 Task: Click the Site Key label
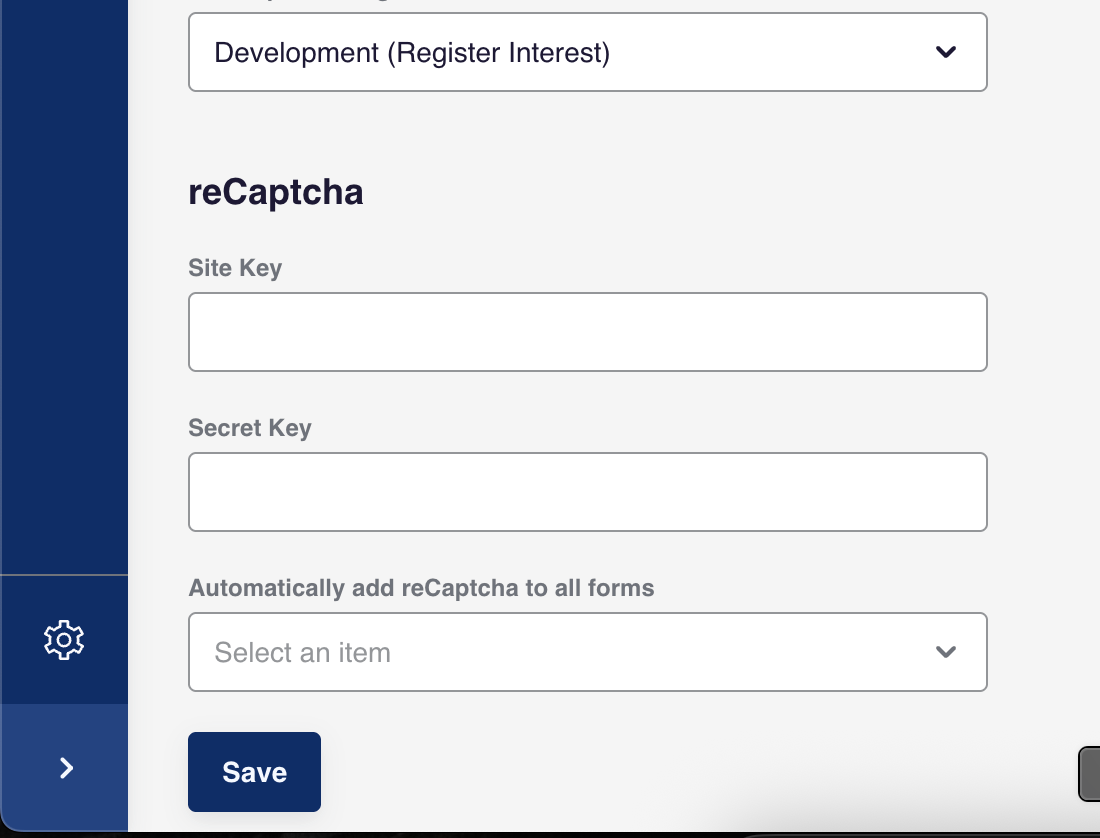(x=235, y=268)
